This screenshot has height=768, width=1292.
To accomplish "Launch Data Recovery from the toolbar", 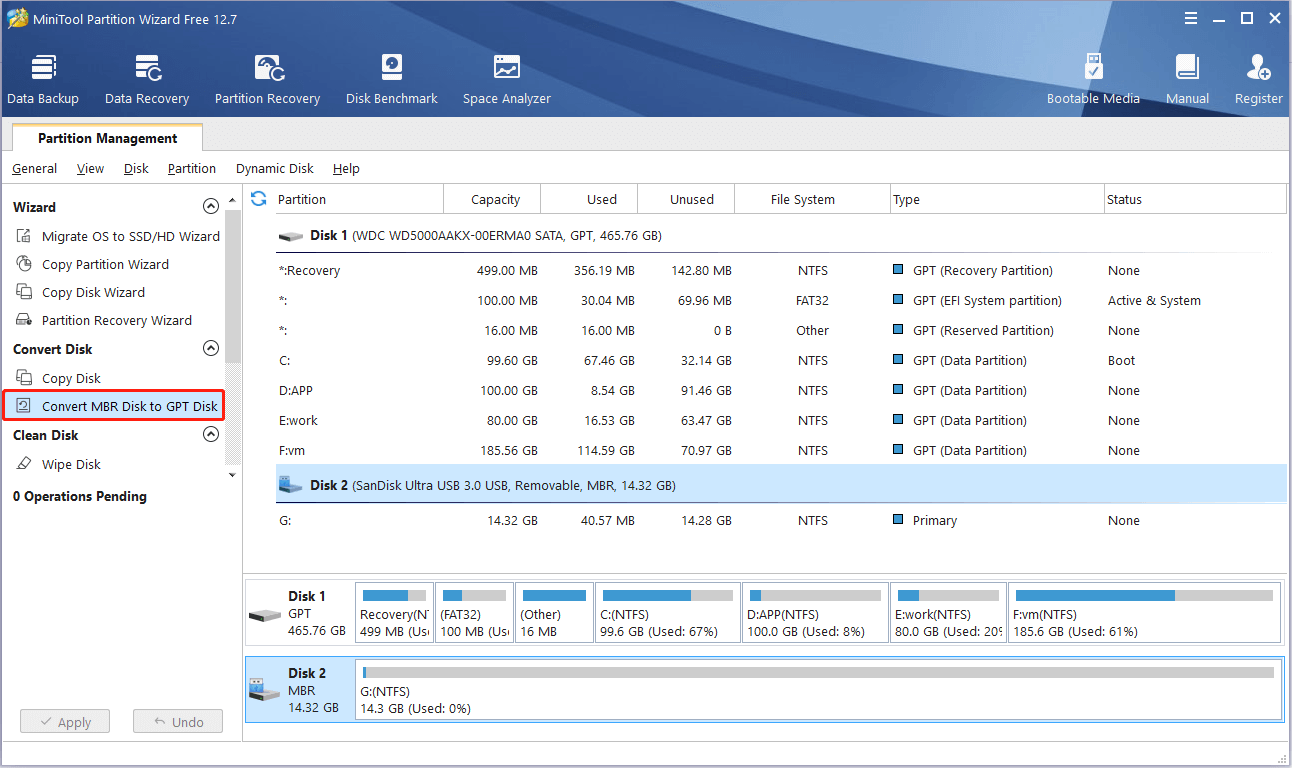I will (147, 80).
